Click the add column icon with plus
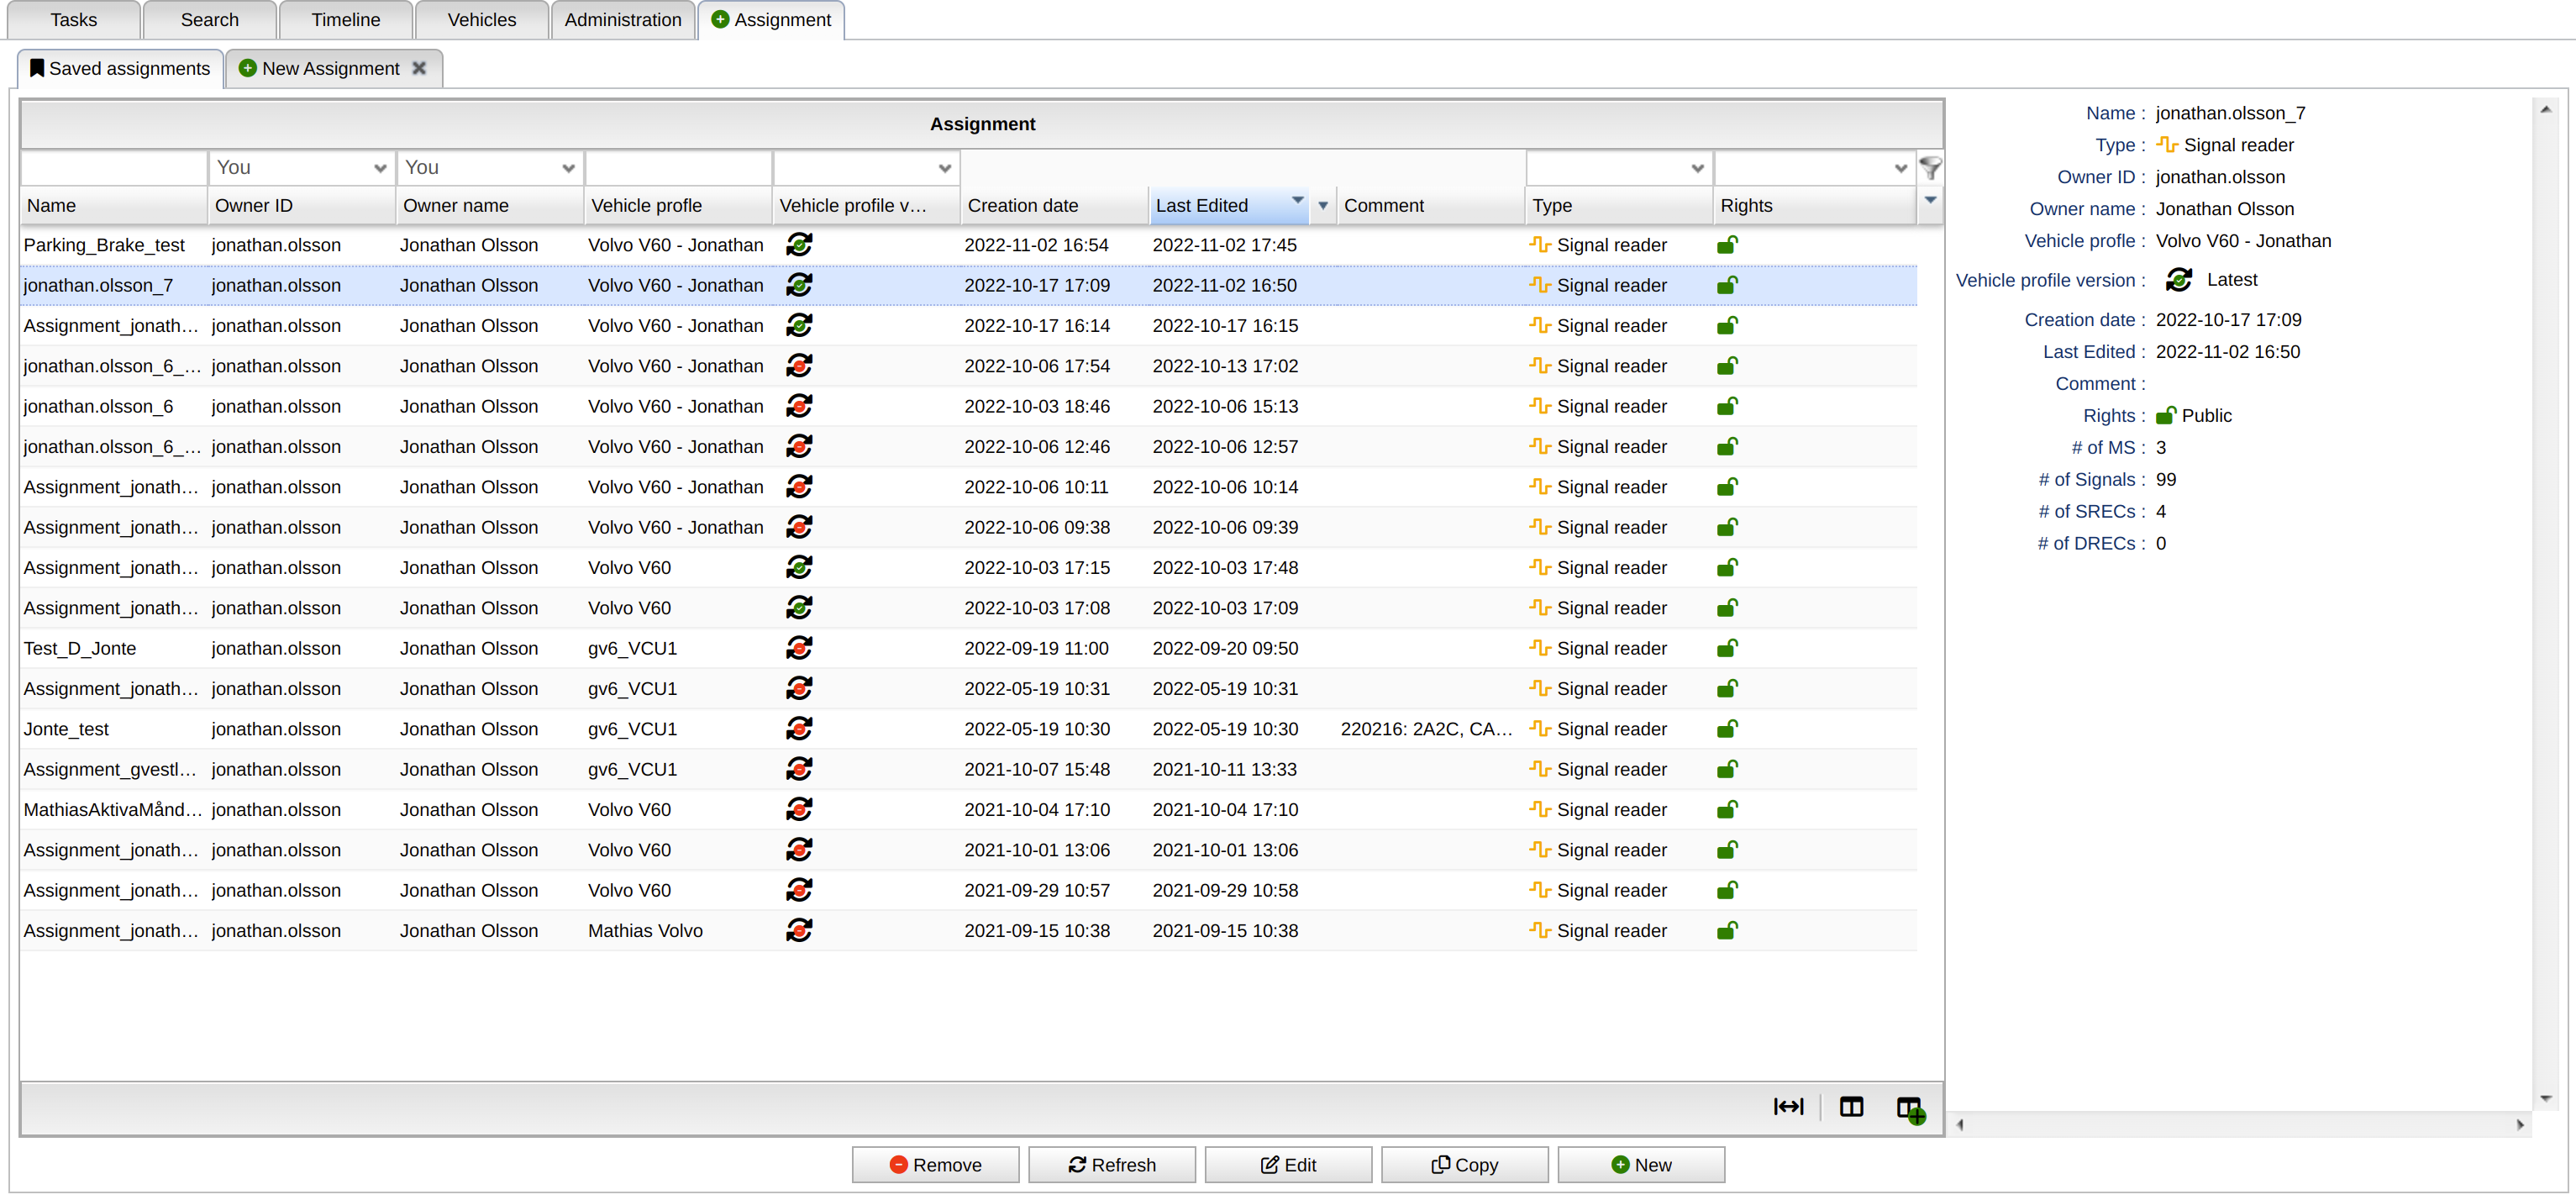This screenshot has width=2576, height=1200. 1910,1108
